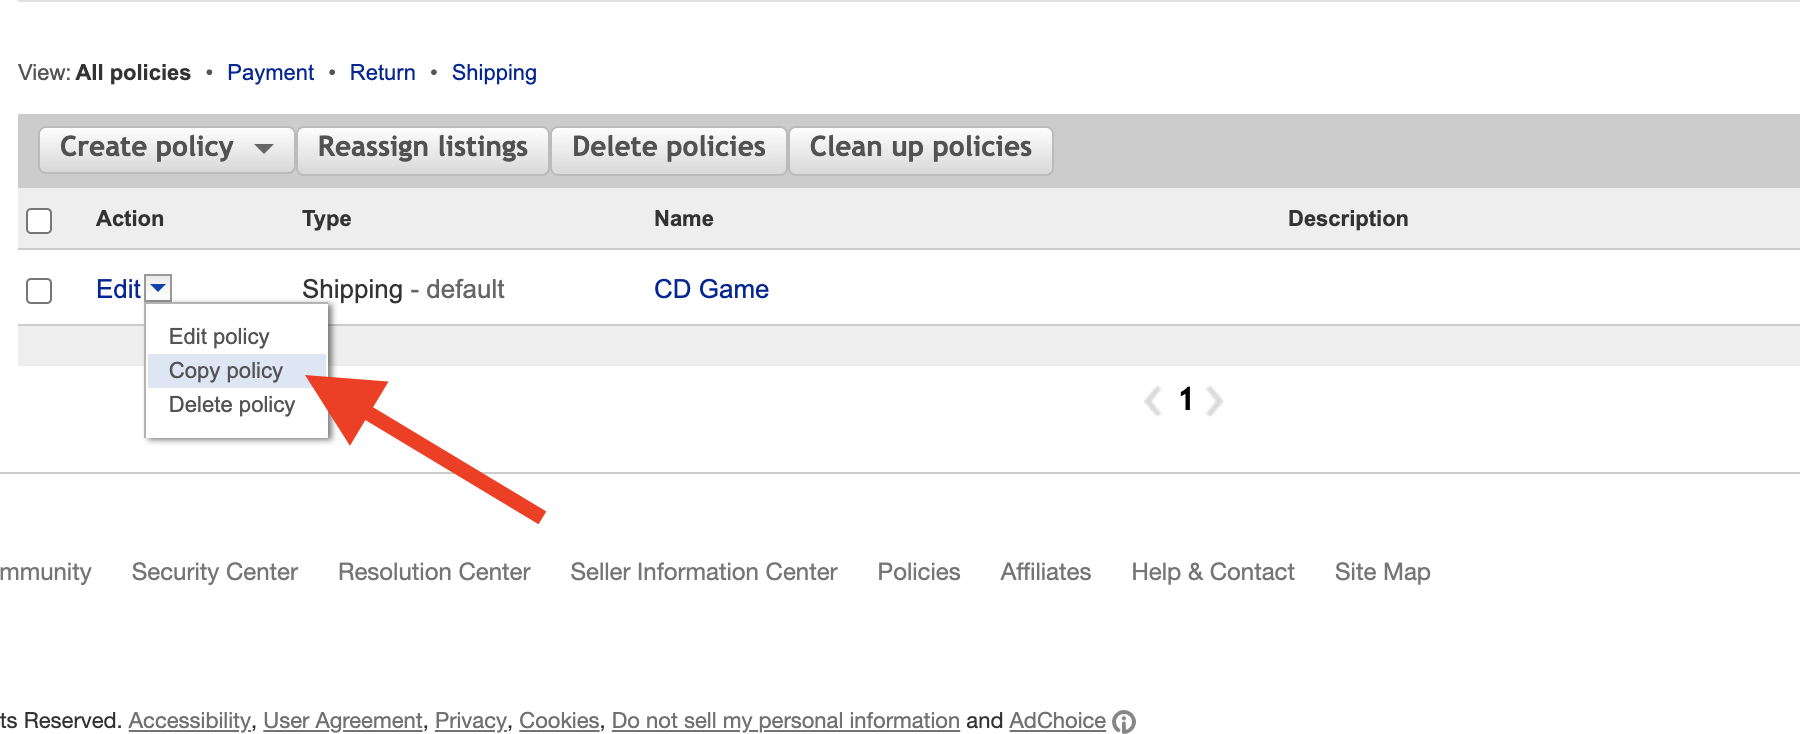Click the next page arrow
The image size is (1800, 734).
[1215, 401]
